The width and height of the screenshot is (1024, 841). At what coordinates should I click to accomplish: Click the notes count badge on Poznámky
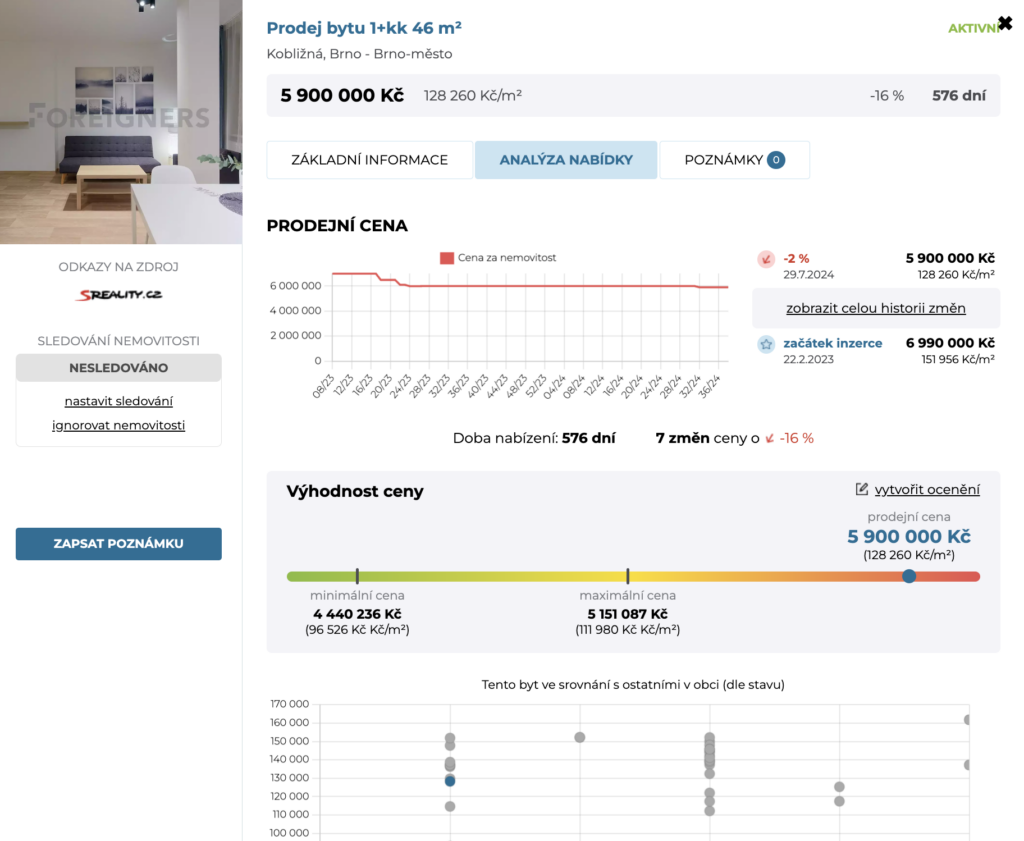point(776,160)
